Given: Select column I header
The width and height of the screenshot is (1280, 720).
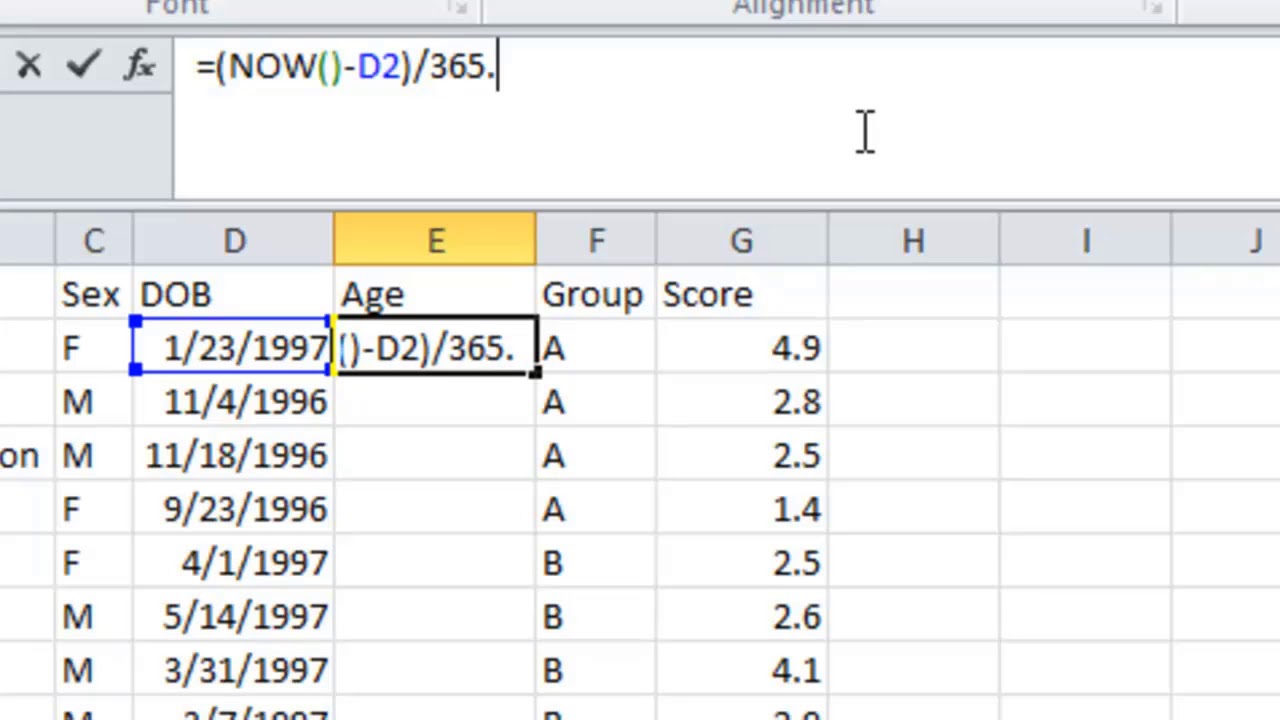Looking at the screenshot, I should 1085,241.
